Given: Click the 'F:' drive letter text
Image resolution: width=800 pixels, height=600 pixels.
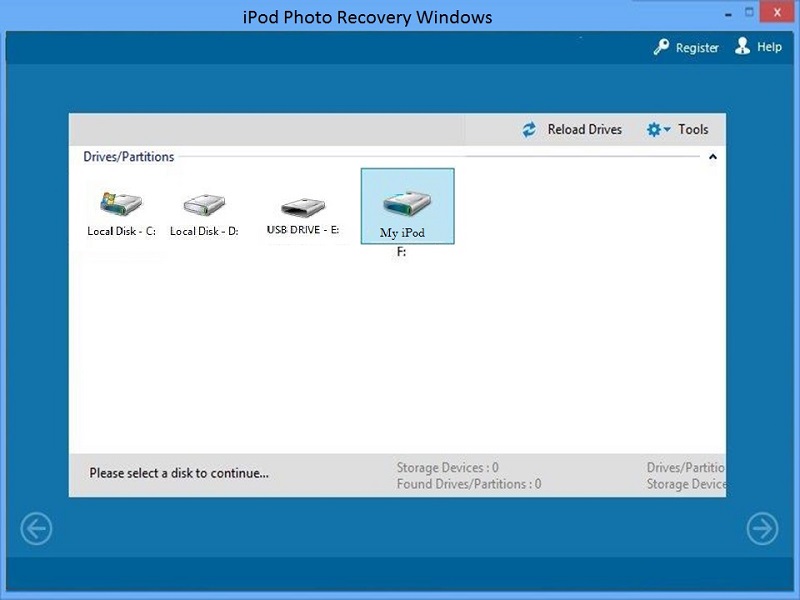Looking at the screenshot, I should coord(402,252).
